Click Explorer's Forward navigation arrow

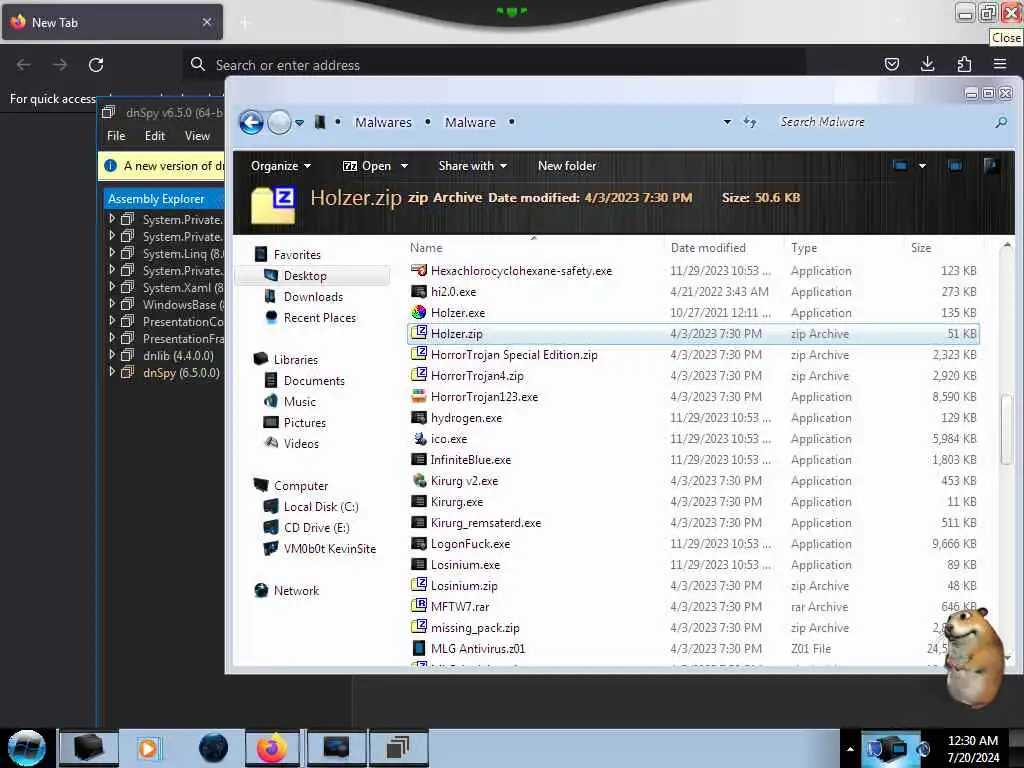[280, 122]
